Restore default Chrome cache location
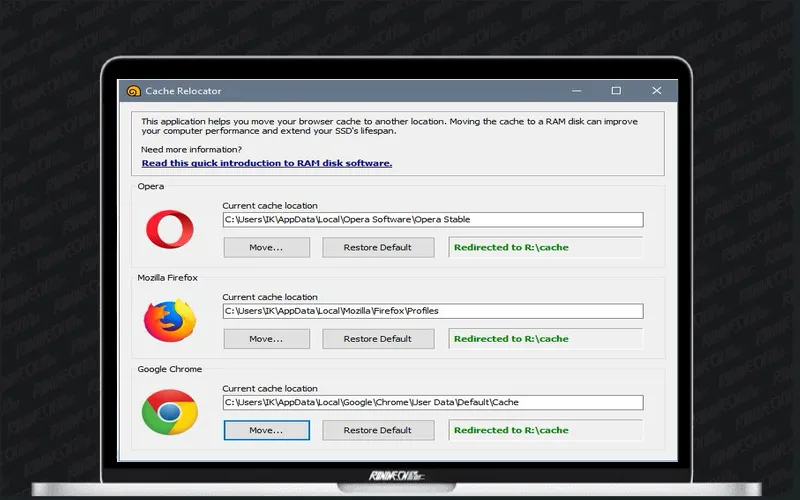 pyautogui.click(x=378, y=430)
